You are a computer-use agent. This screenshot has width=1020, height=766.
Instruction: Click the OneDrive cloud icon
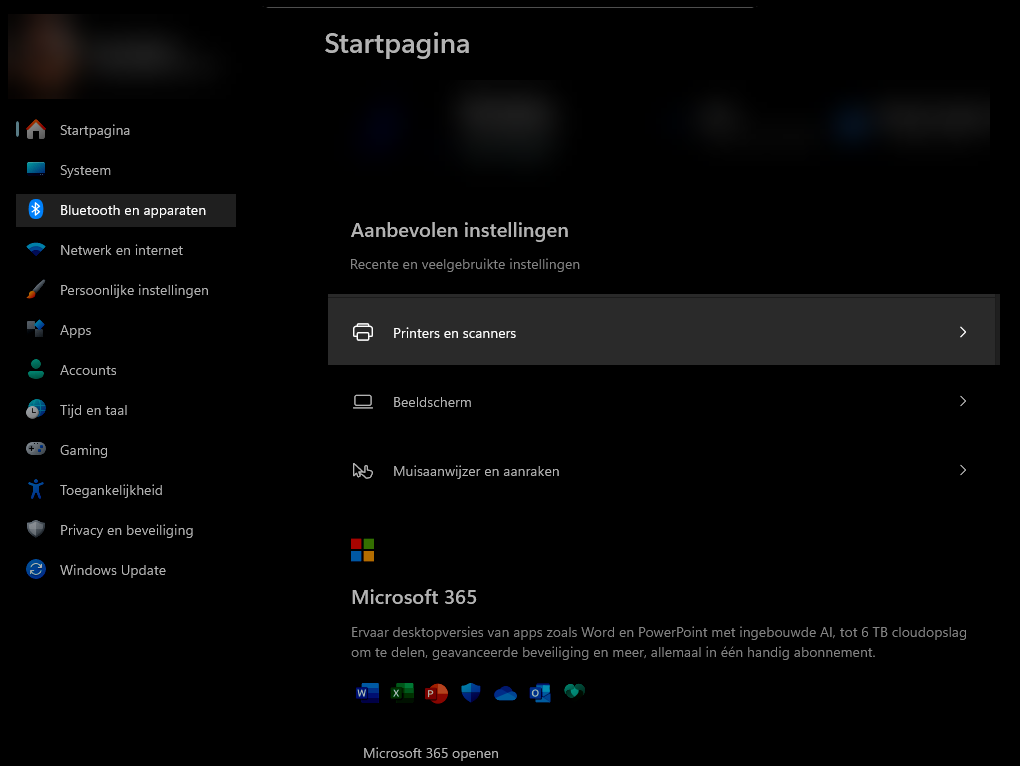pyautogui.click(x=505, y=693)
